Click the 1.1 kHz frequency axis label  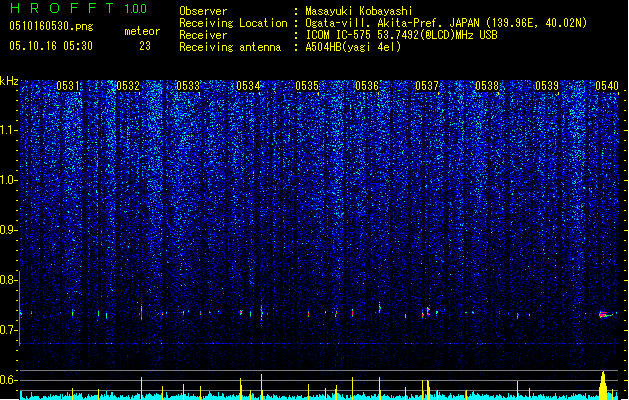[9, 130]
